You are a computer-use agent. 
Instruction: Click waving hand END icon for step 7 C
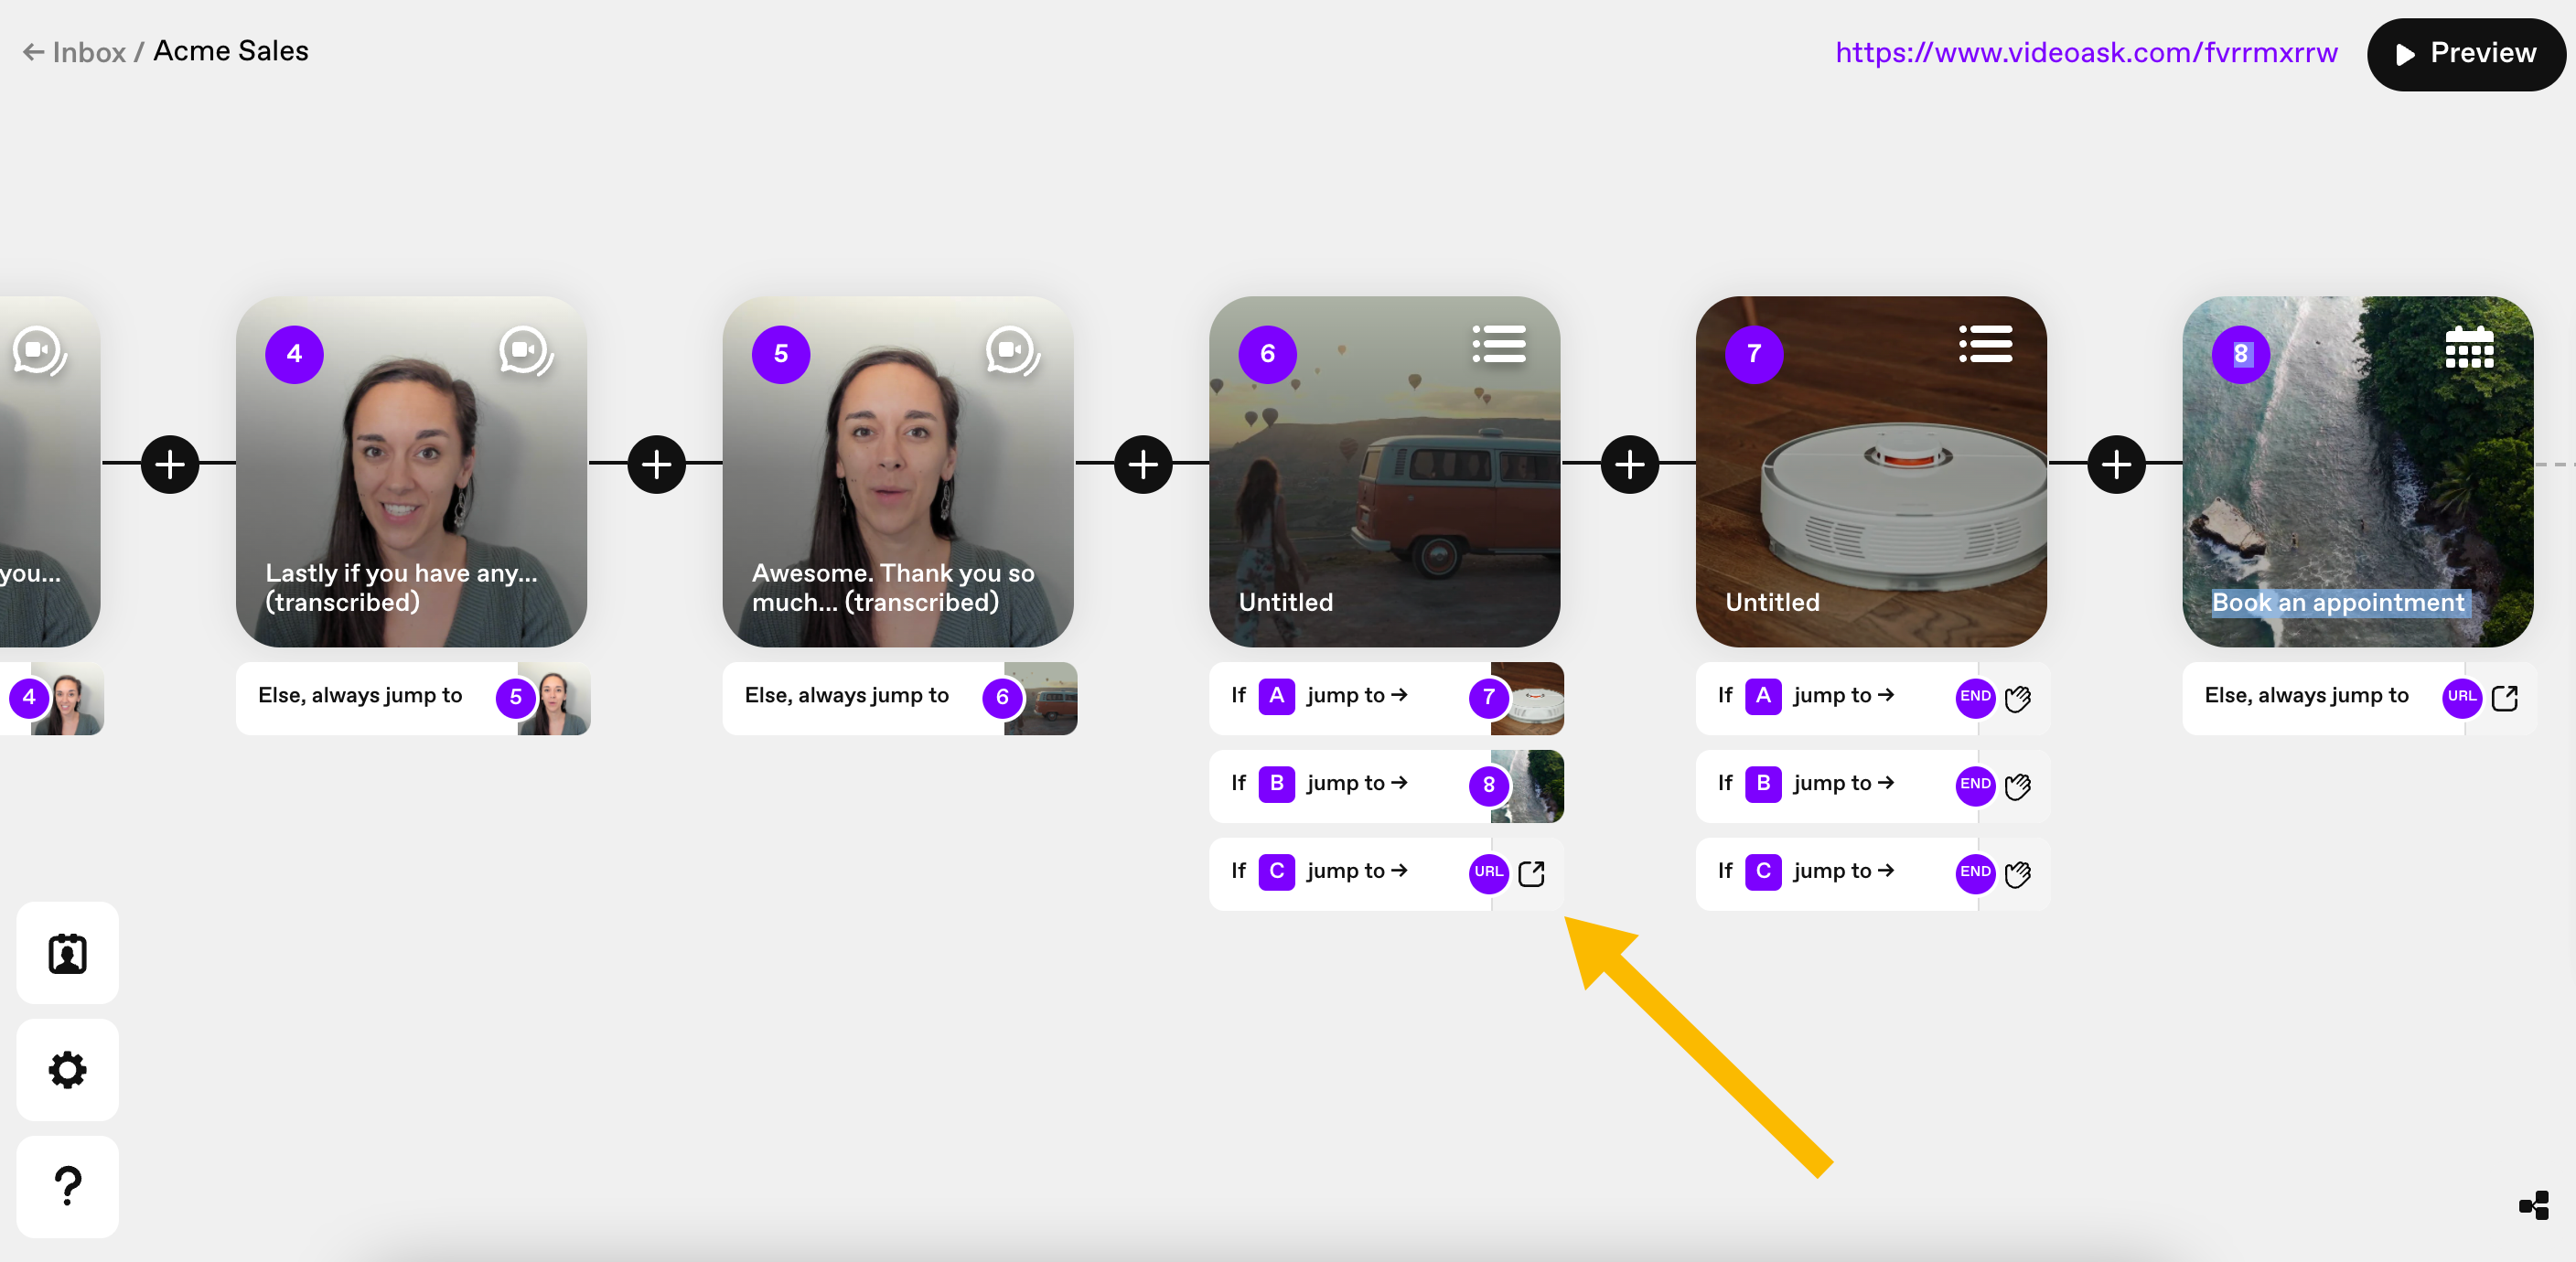click(2018, 874)
